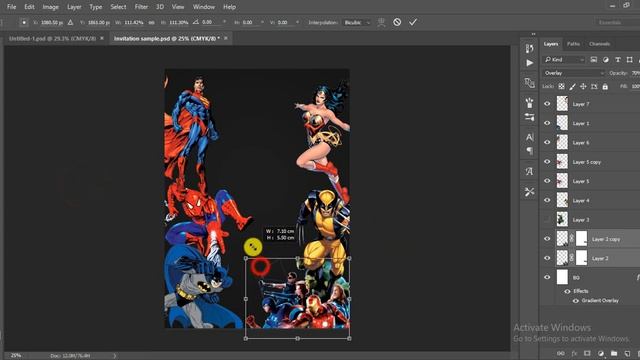Hide Layer 6 visibility eye
The width and height of the screenshot is (640, 360).
(547, 142)
